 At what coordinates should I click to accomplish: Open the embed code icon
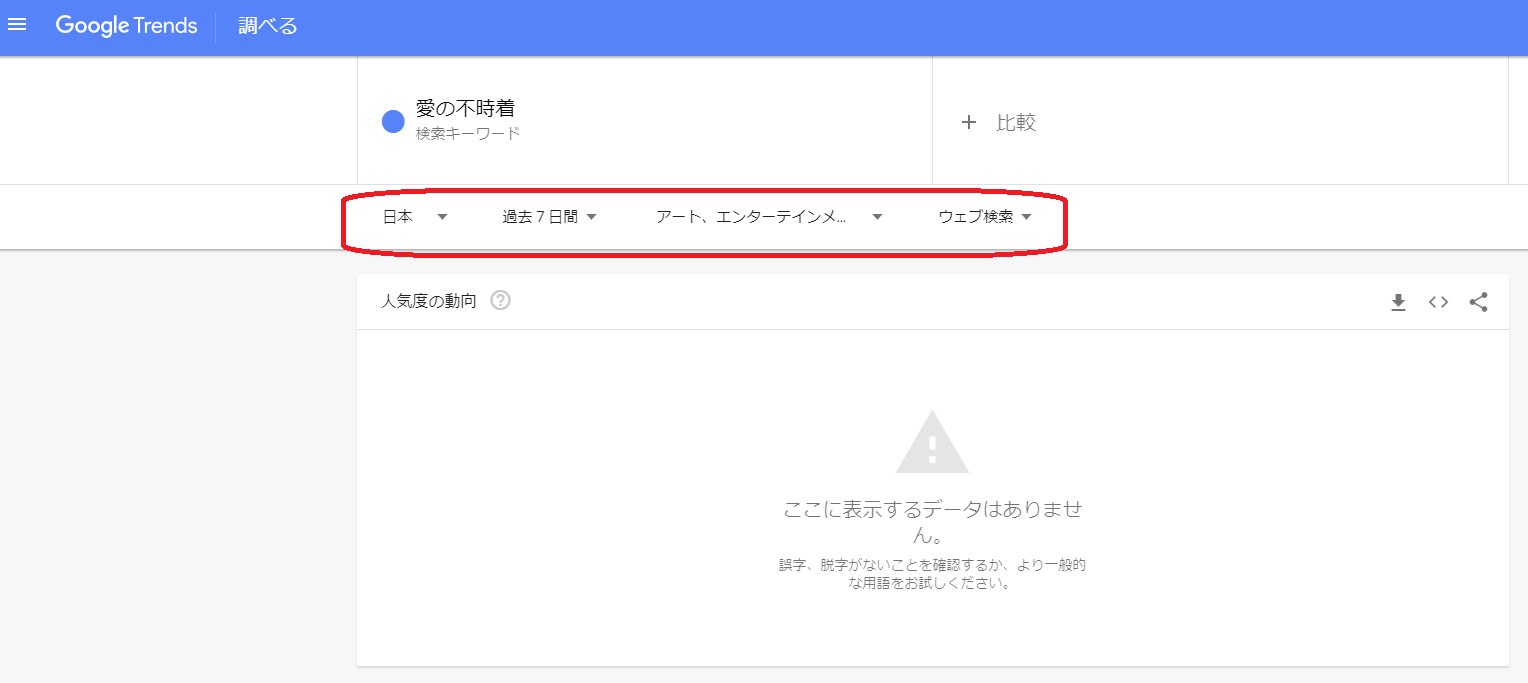coord(1438,302)
